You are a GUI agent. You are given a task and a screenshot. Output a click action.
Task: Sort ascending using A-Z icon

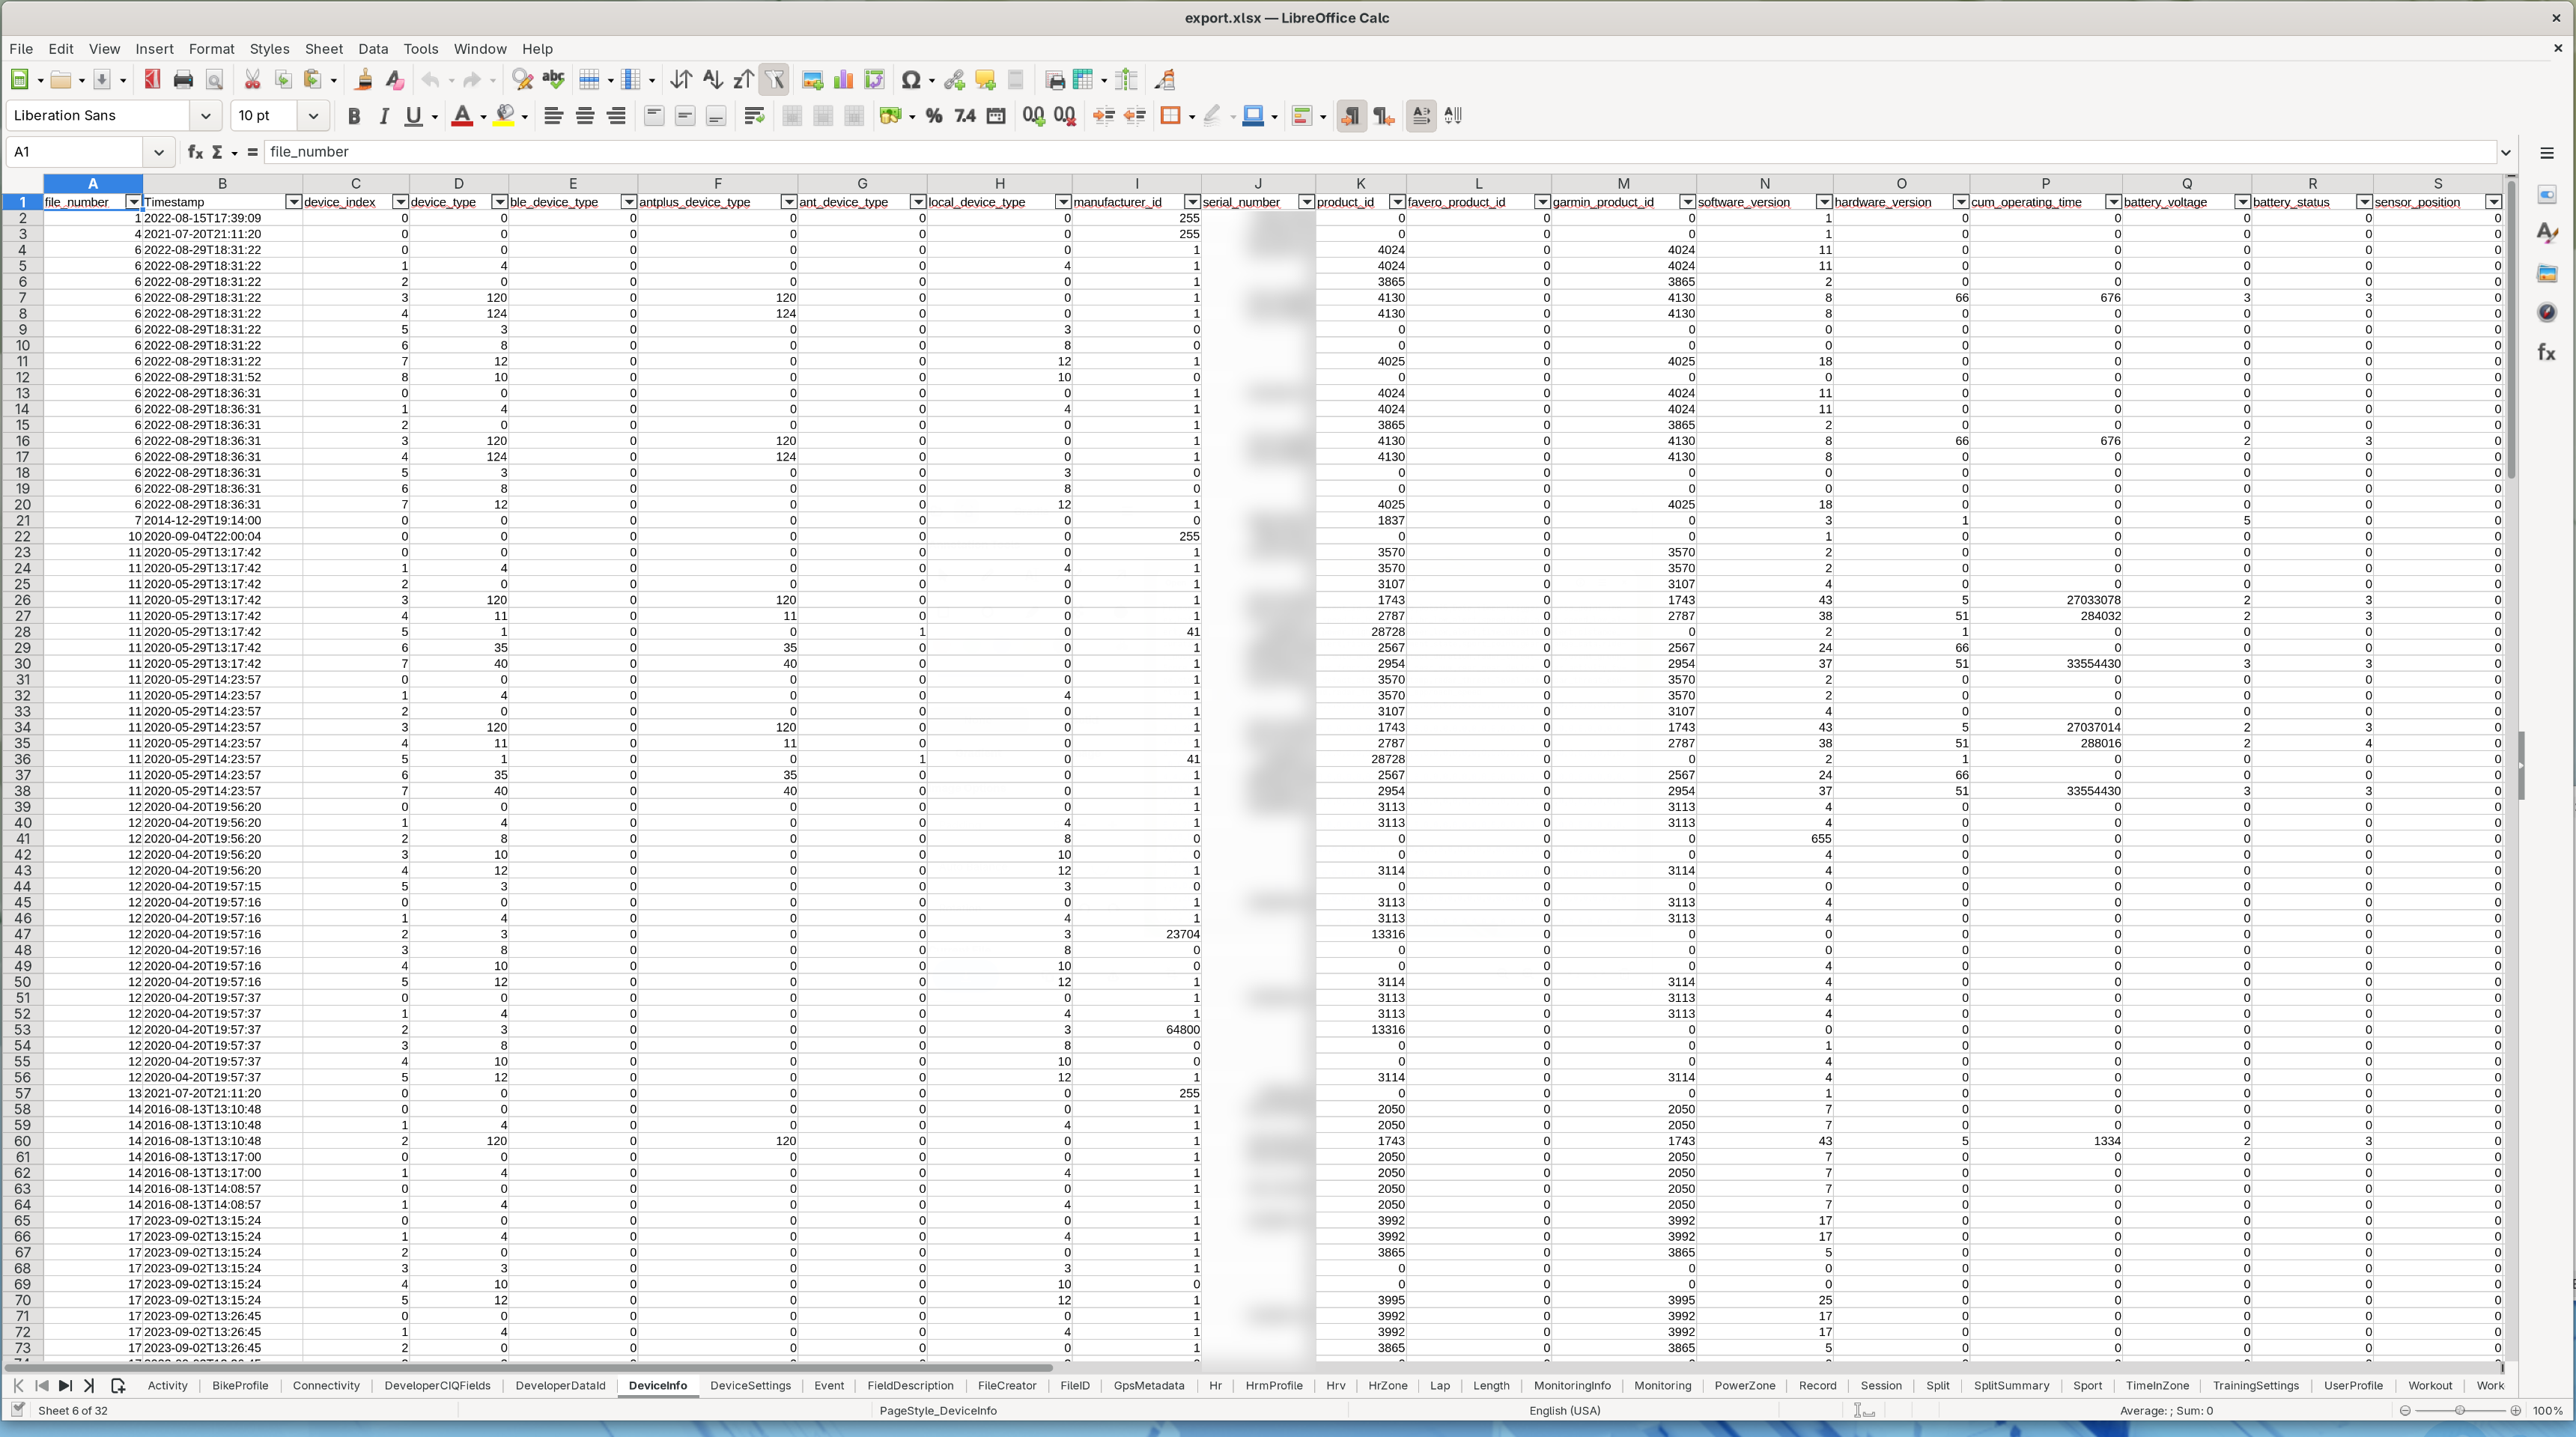712,80
